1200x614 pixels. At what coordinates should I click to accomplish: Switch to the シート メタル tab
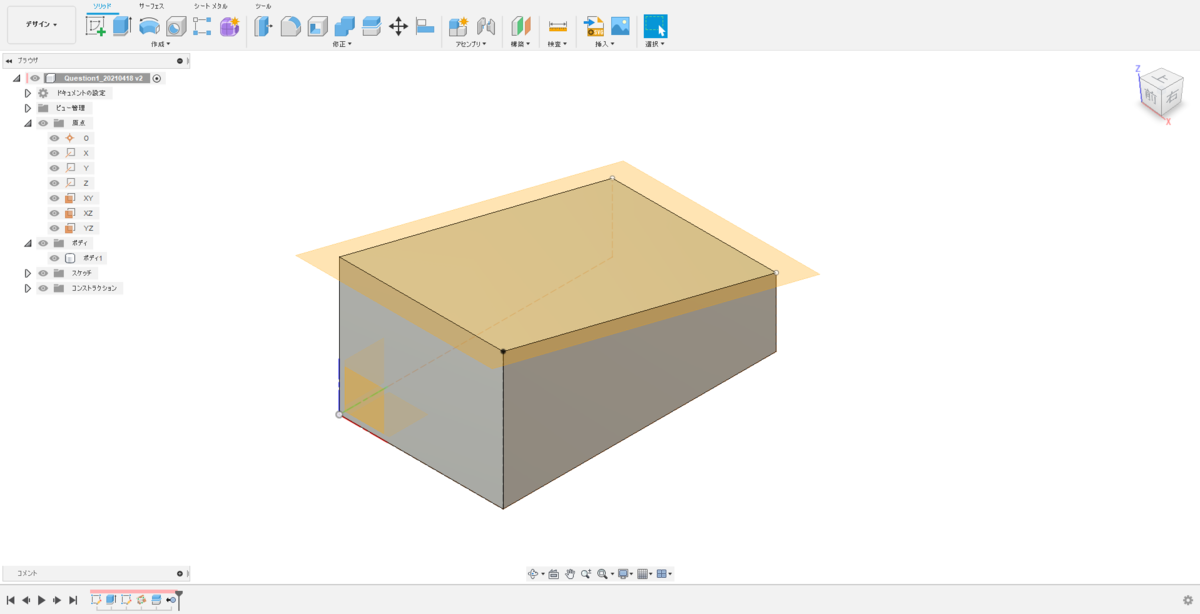pos(211,6)
